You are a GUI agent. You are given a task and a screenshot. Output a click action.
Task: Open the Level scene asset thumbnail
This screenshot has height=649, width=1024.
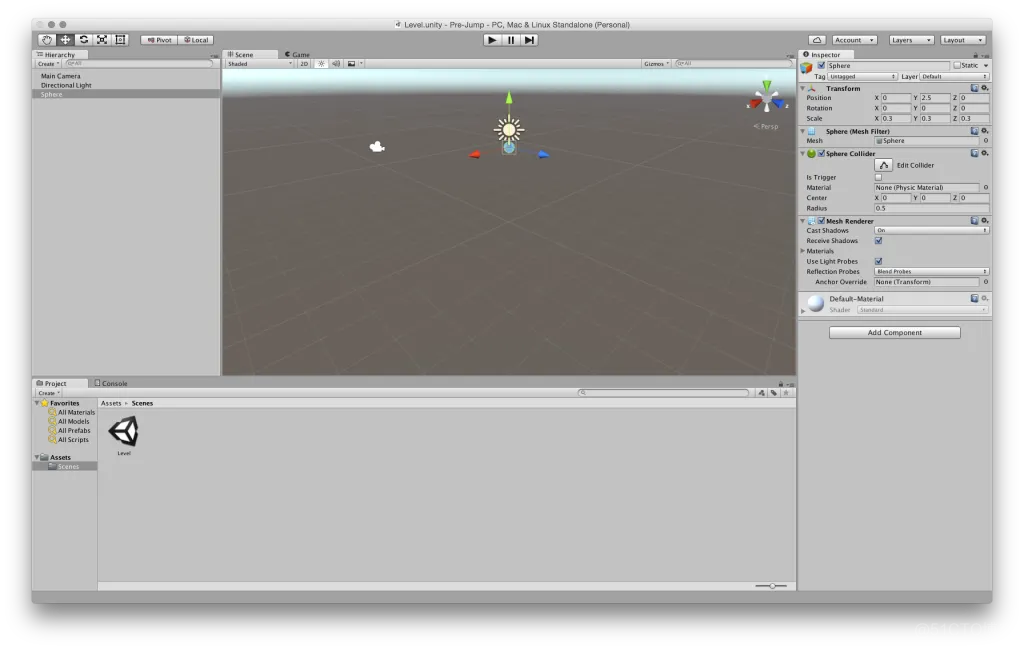coord(123,432)
